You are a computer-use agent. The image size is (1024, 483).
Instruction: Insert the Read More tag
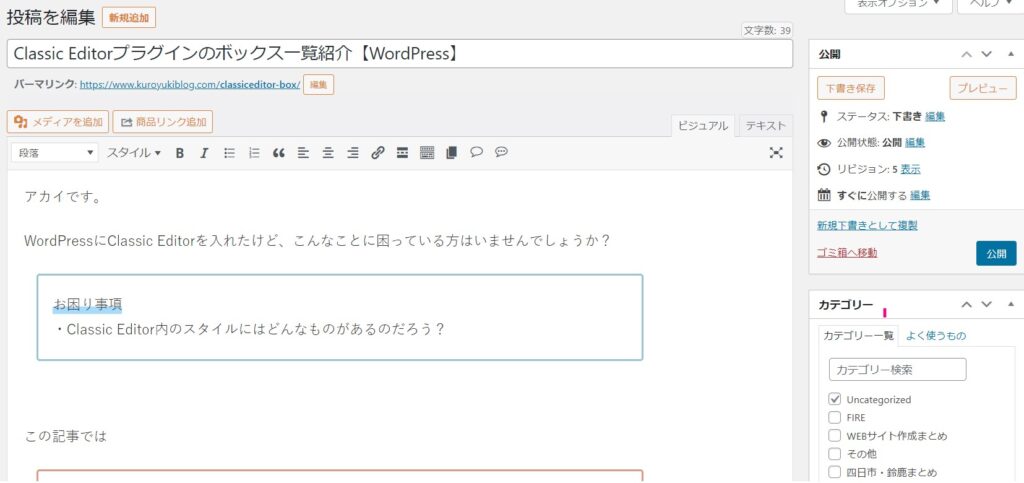(x=402, y=153)
